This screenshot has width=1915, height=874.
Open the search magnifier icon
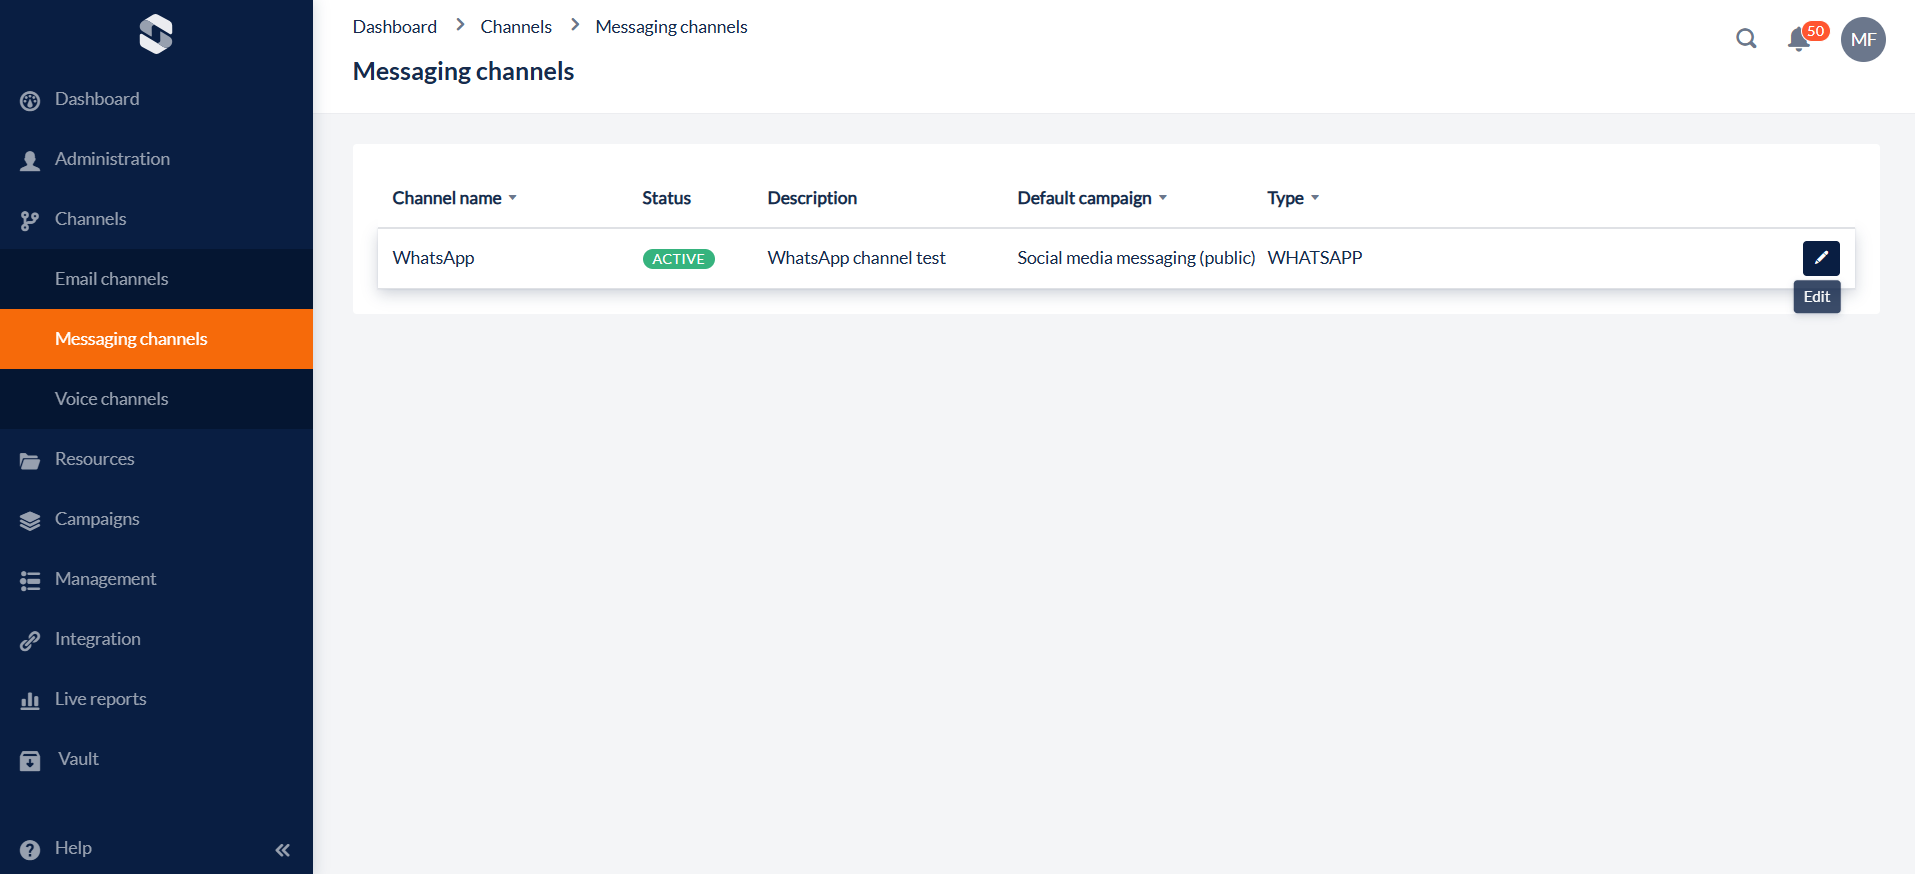[x=1746, y=39]
